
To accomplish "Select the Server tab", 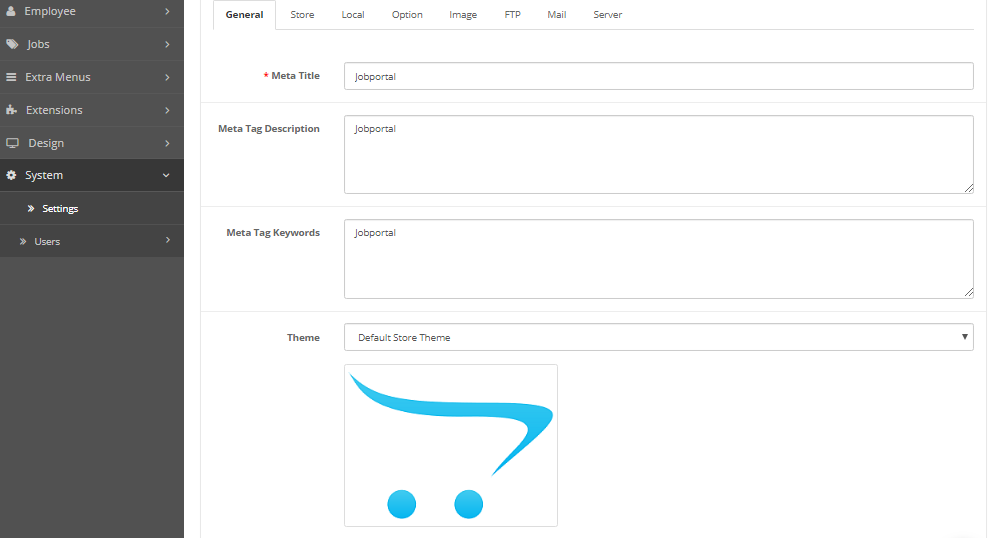I will click(607, 15).
